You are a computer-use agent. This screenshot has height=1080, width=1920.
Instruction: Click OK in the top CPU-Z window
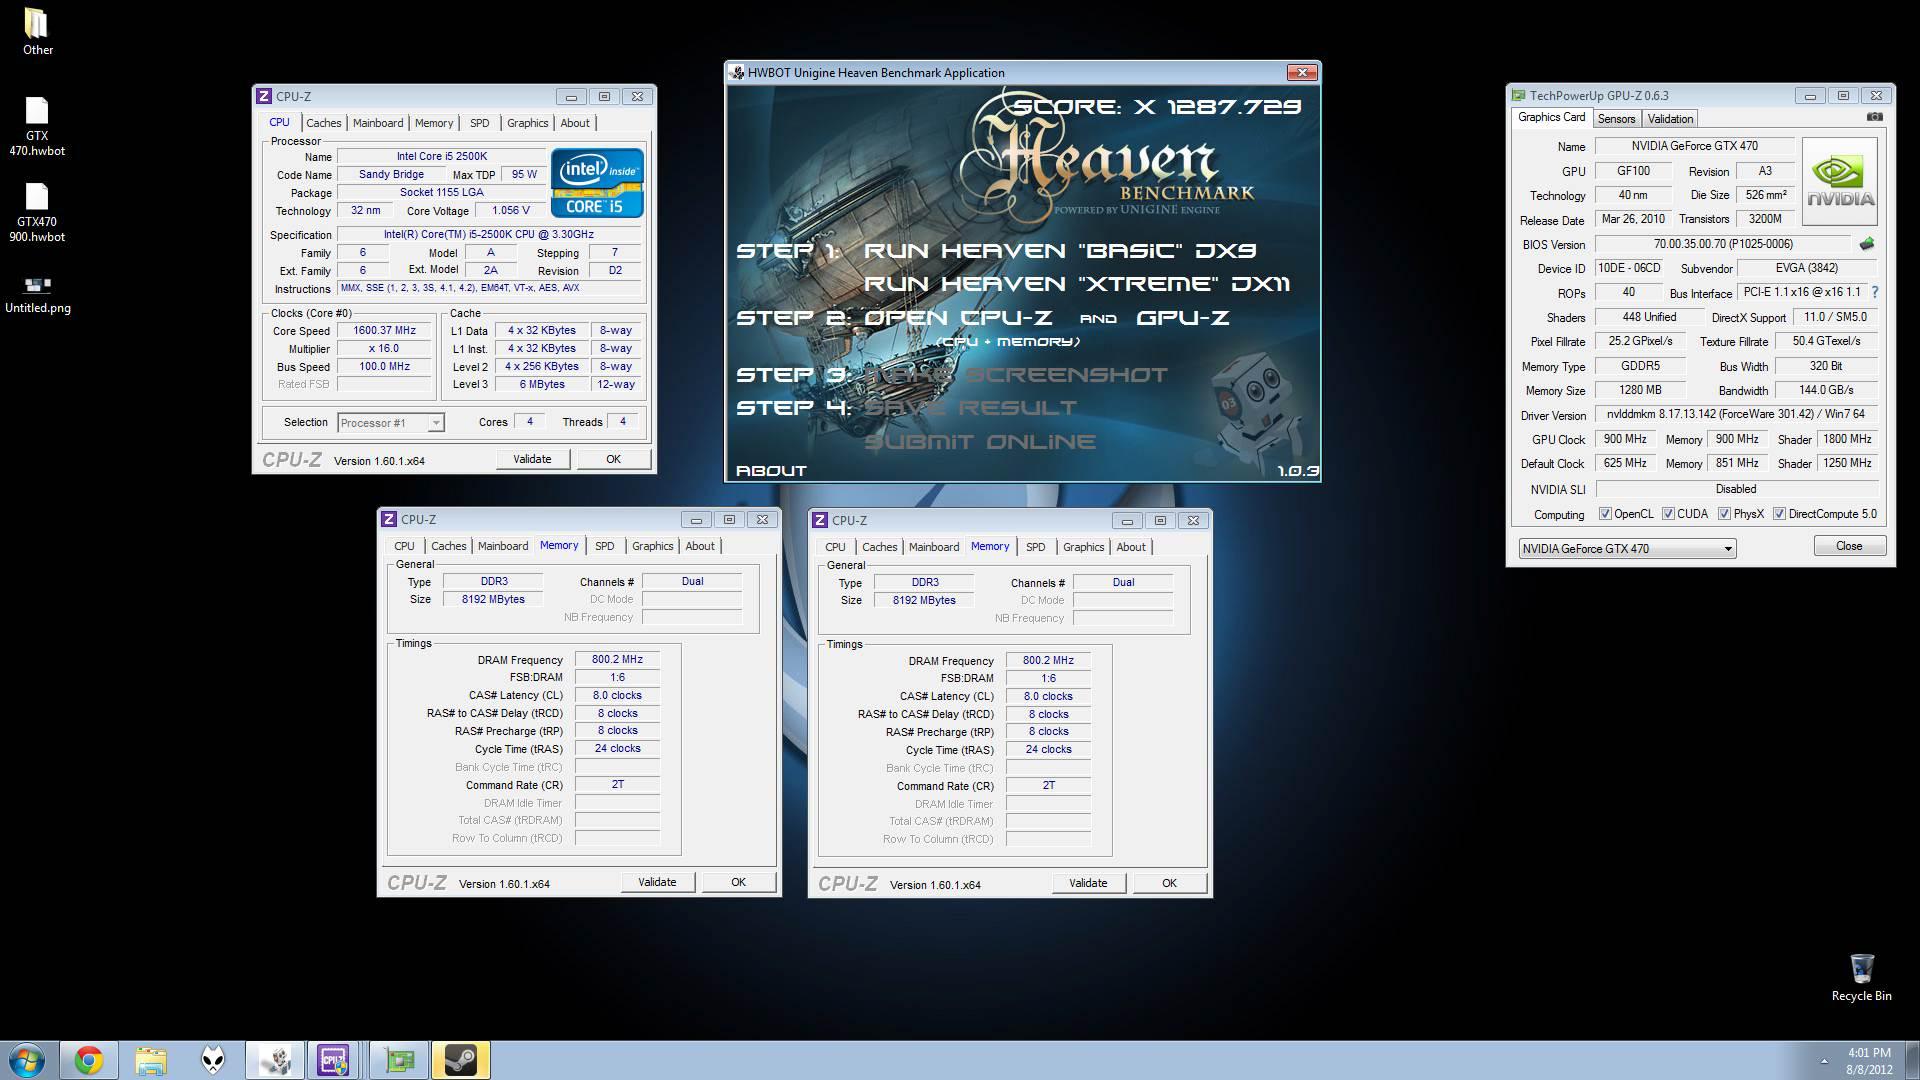[x=613, y=459]
